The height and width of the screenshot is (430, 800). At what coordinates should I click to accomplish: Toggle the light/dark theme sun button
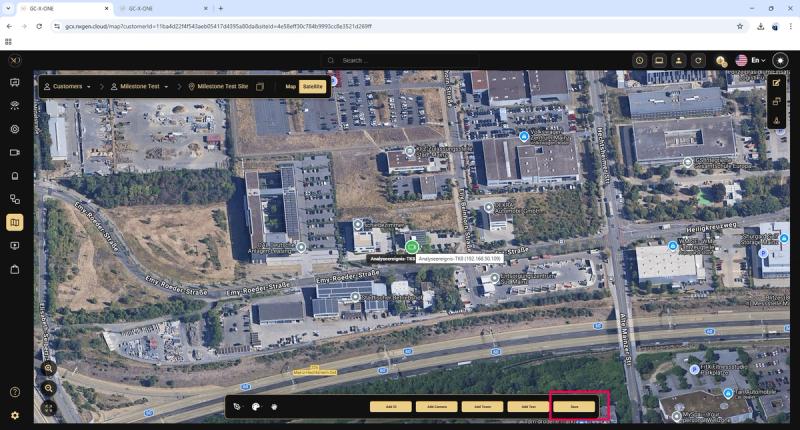pyautogui.click(x=780, y=60)
